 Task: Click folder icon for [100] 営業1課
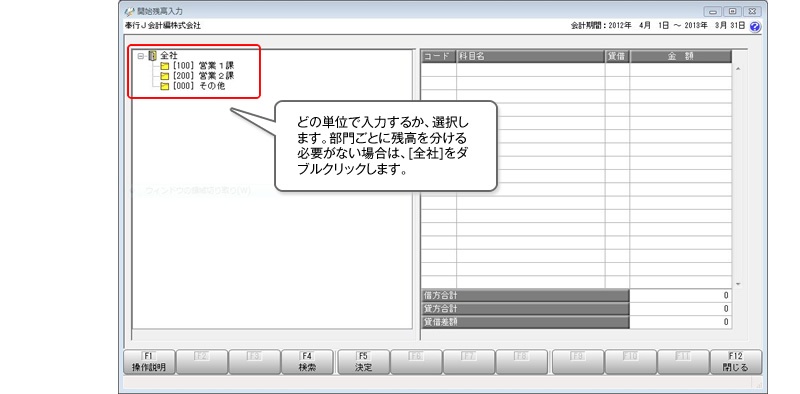(164, 66)
